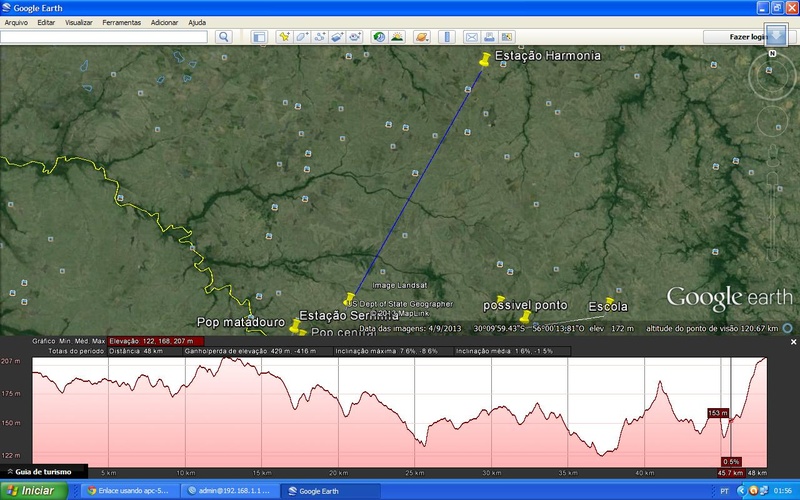Add a placemark with the pushpin tool
This screenshot has width=800, height=500.
click(284, 37)
